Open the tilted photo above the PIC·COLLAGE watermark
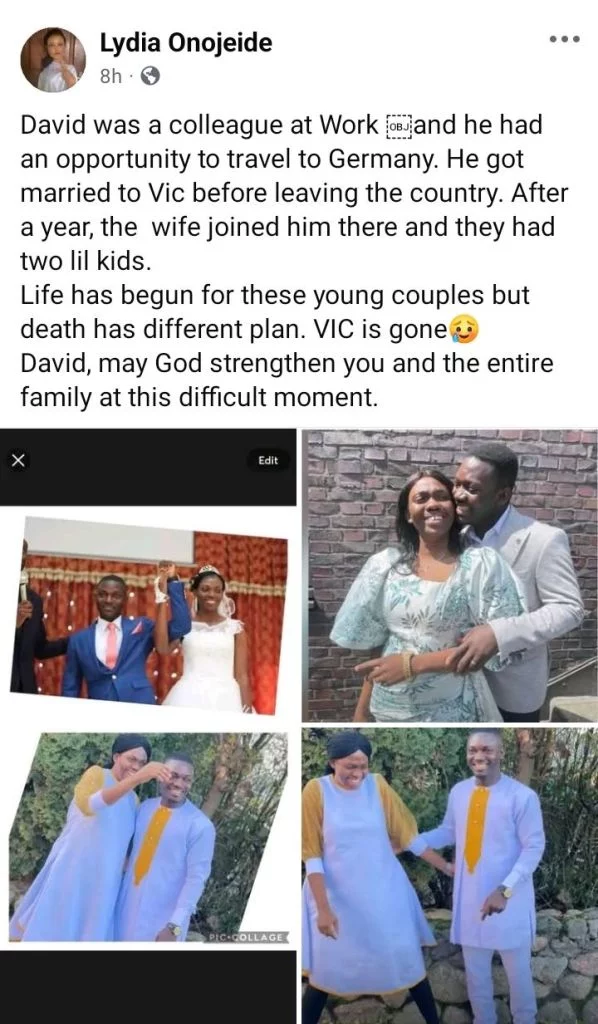This screenshot has height=1024, width=598. point(148,837)
